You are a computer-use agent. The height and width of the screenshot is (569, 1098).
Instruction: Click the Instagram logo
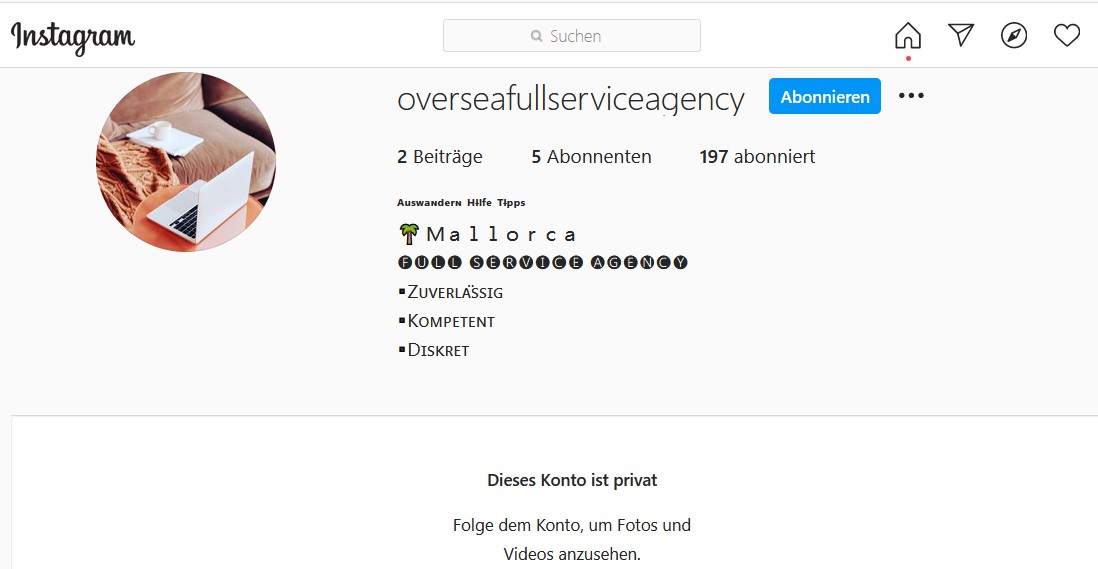point(73,38)
